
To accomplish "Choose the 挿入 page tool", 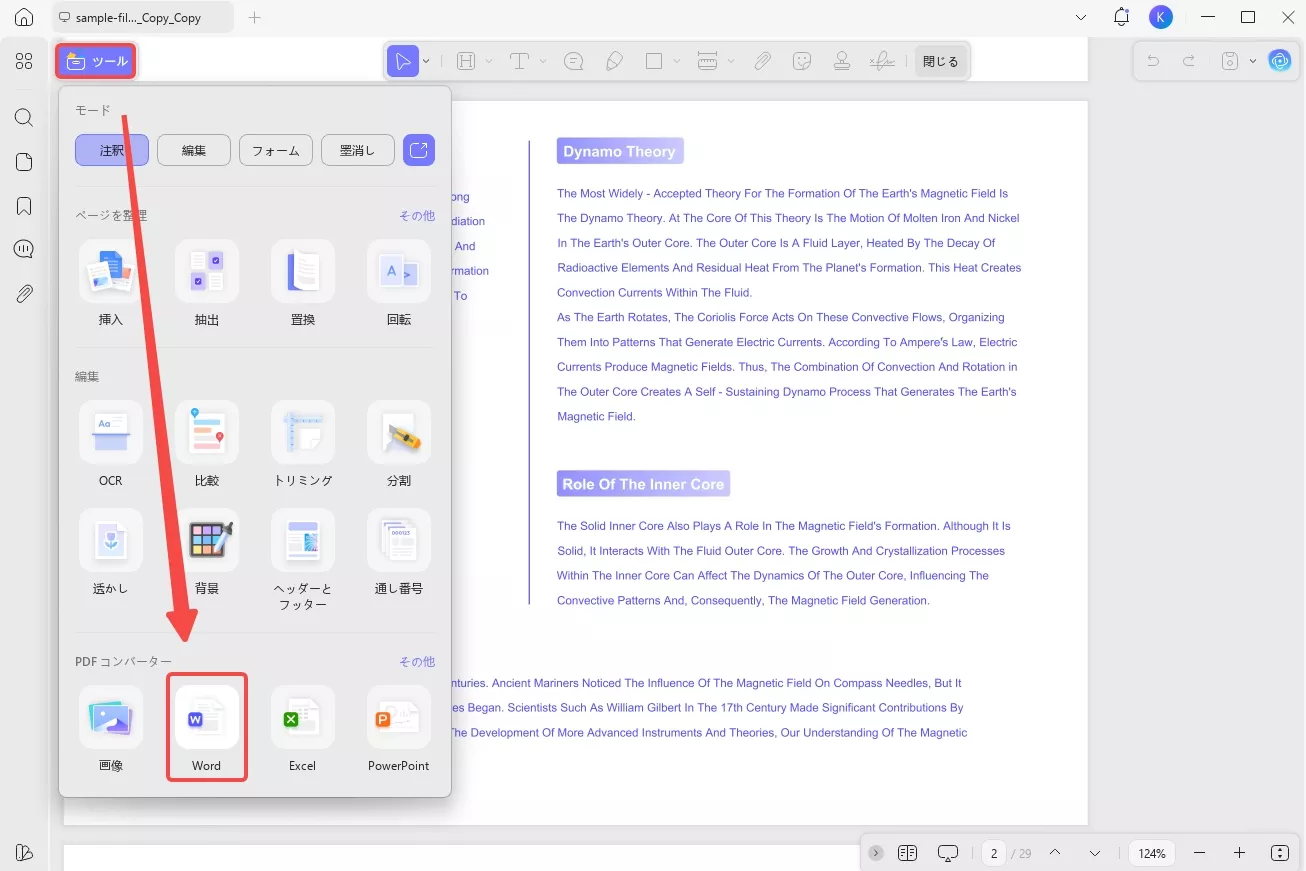I will coord(111,284).
